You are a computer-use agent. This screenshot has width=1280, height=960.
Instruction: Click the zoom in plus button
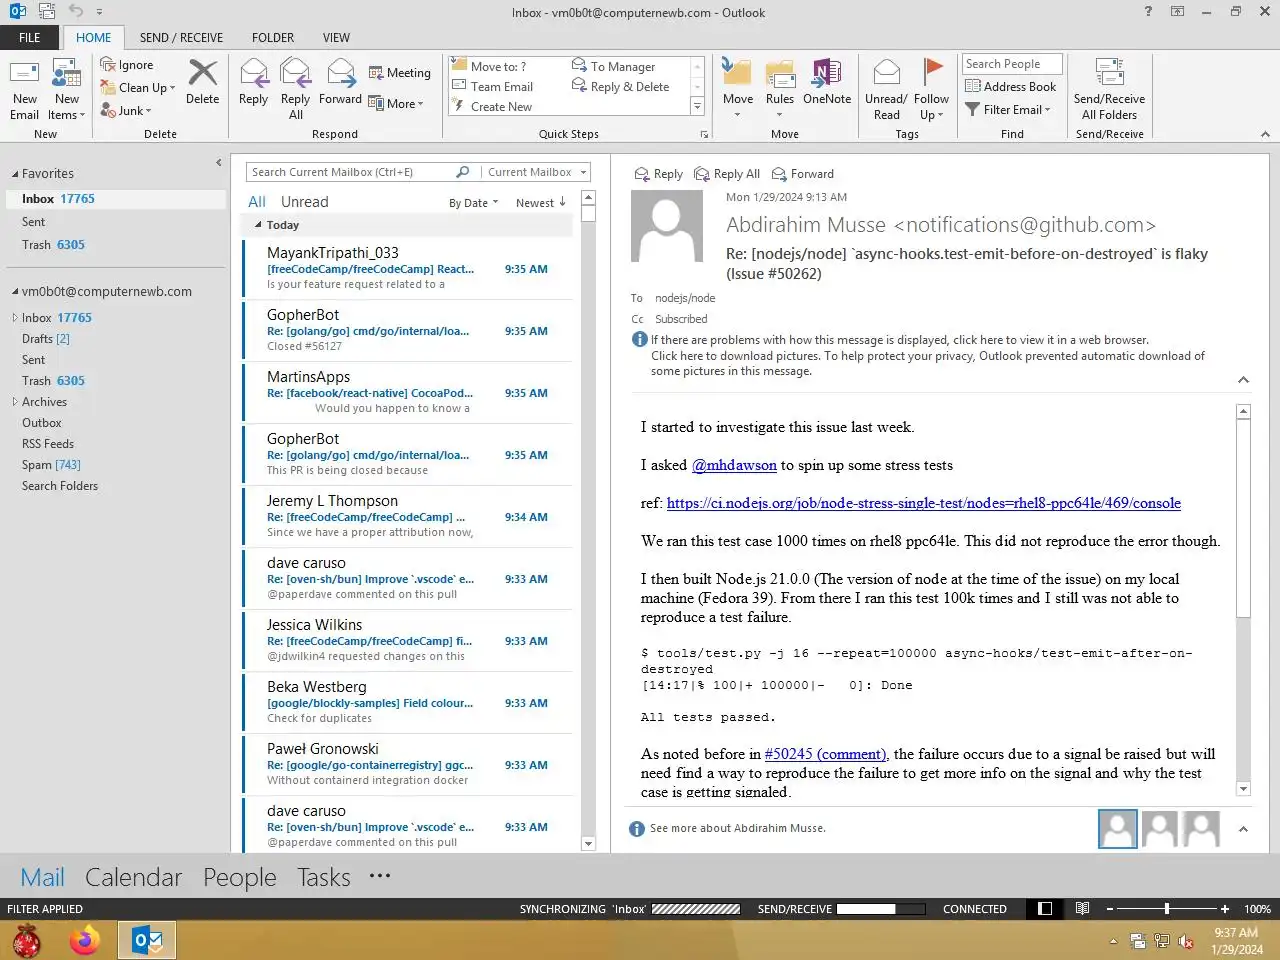click(1224, 909)
